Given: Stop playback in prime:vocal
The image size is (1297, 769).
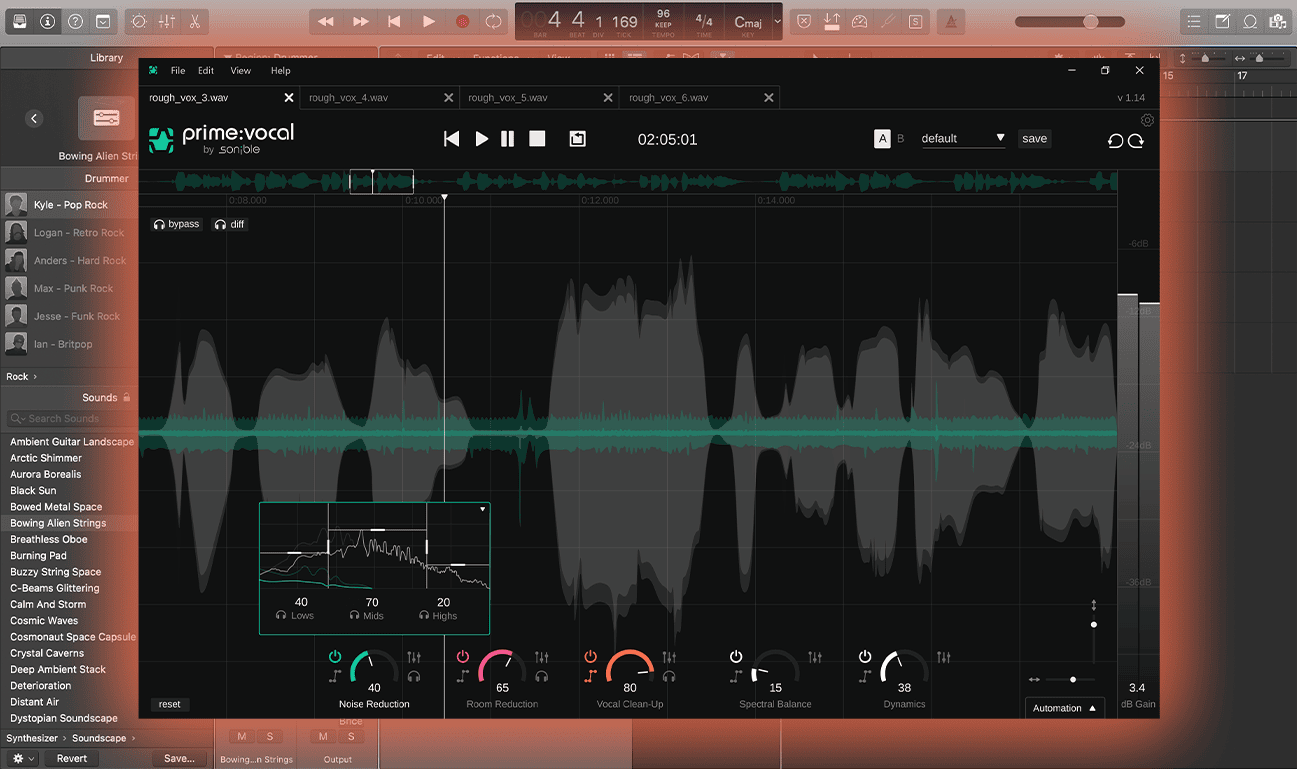Looking at the screenshot, I should point(537,139).
